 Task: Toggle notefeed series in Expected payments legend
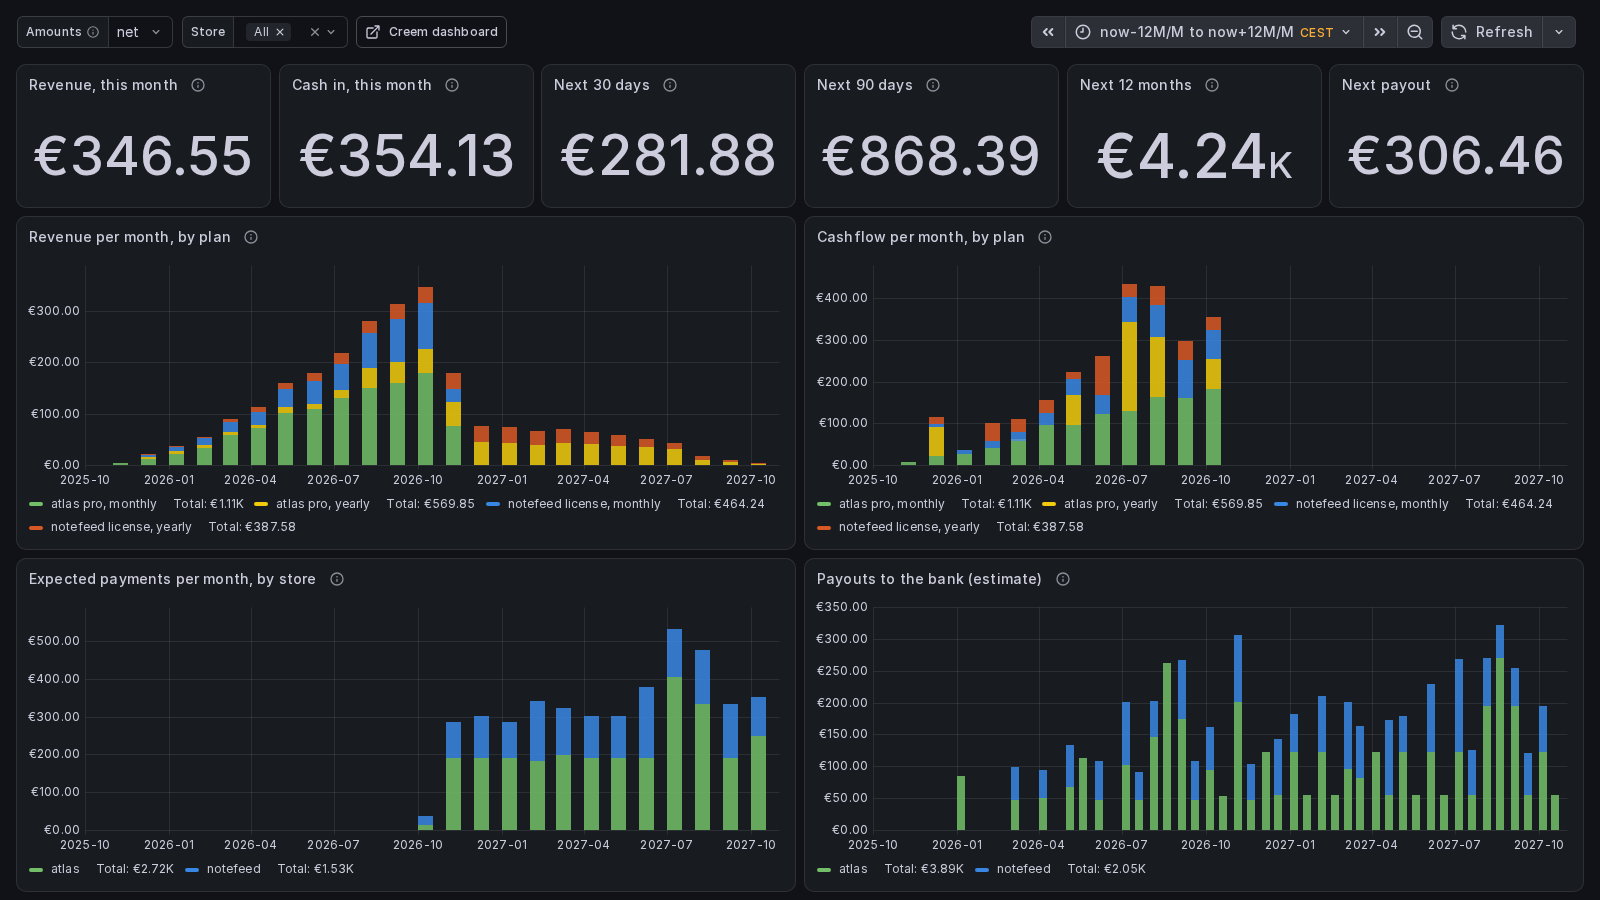(233, 869)
